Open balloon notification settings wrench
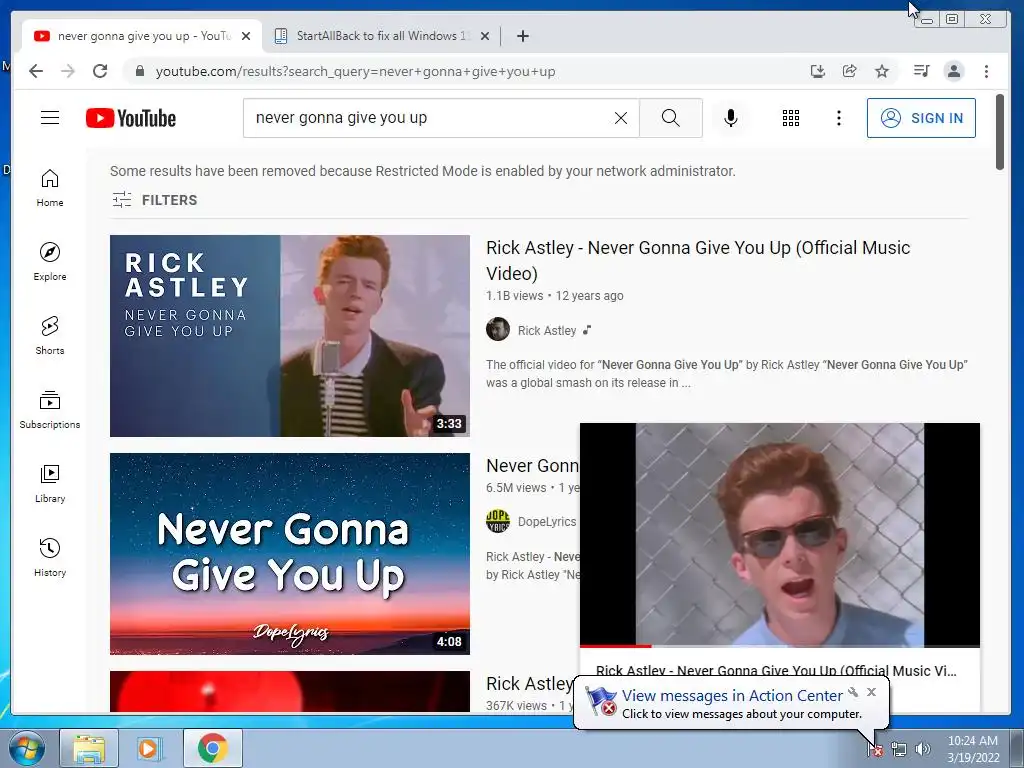 coord(853,692)
